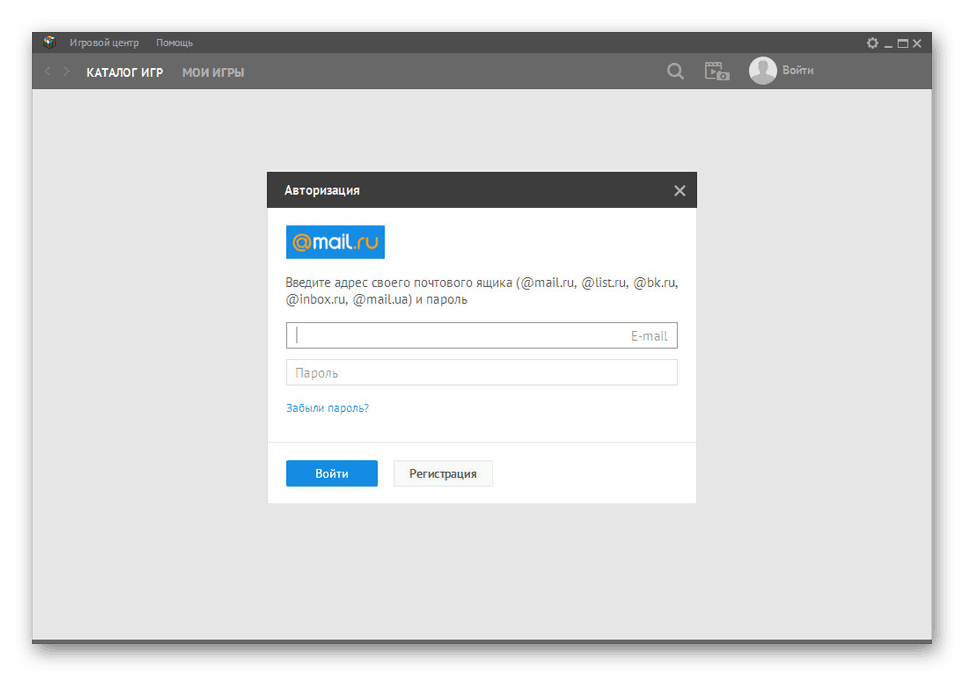This screenshot has width=964, height=676.
Task: Open the Игровой центр menu
Action: [104, 43]
